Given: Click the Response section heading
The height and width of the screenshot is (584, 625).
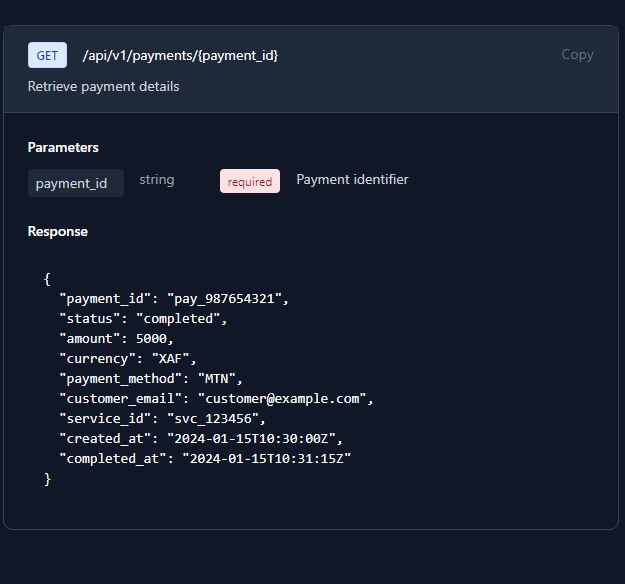Looking at the screenshot, I should (58, 231).
